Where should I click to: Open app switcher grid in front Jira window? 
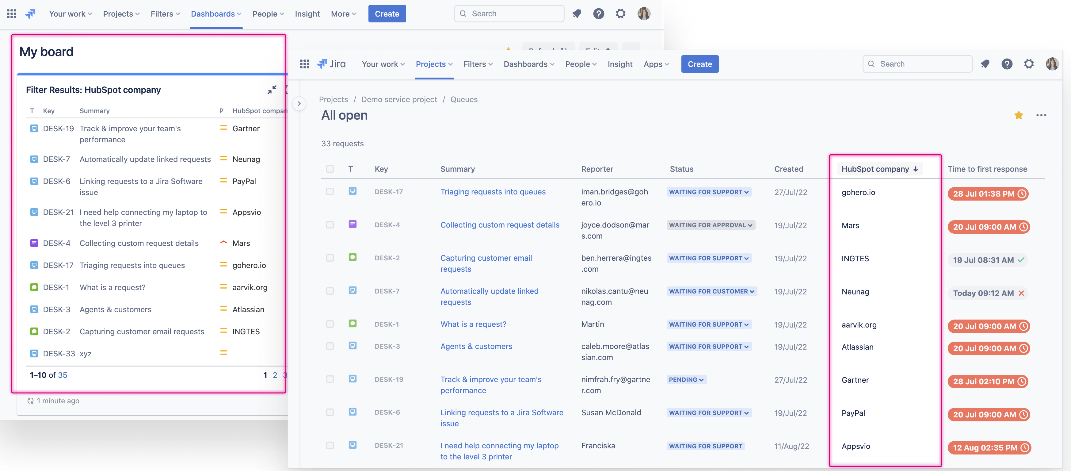[x=305, y=63]
